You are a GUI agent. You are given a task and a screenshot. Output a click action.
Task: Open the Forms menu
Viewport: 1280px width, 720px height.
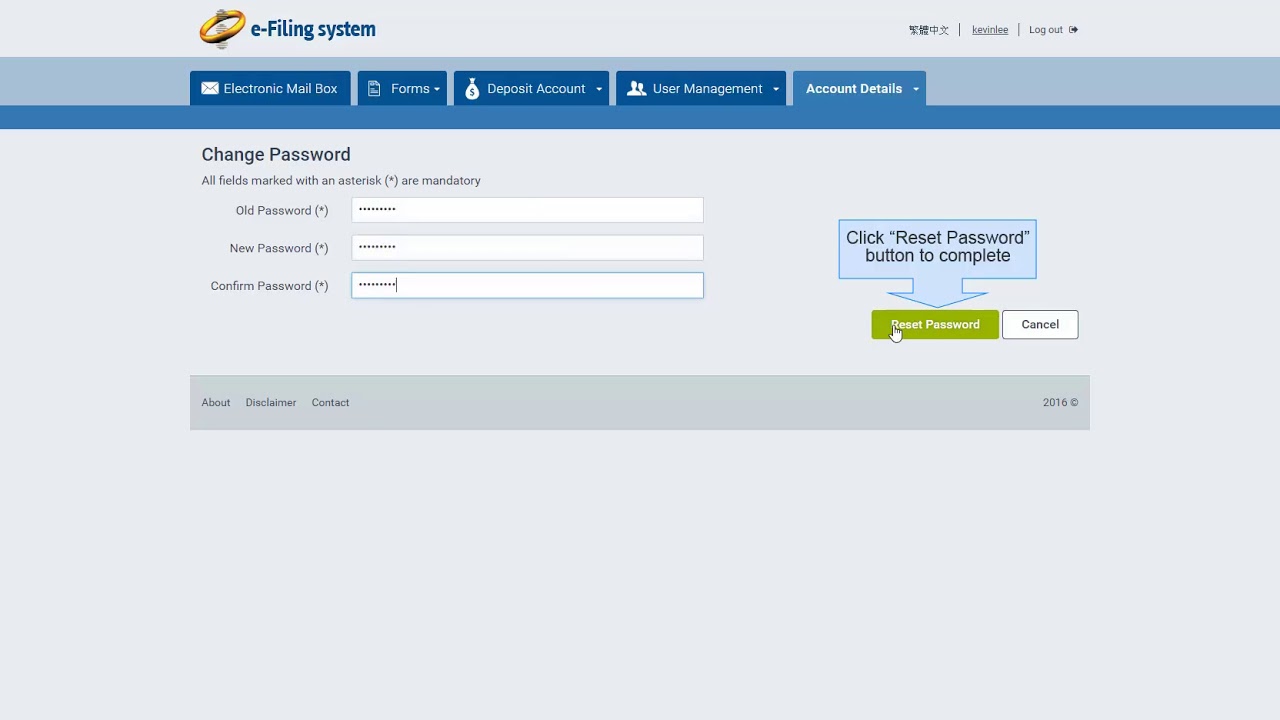402,88
